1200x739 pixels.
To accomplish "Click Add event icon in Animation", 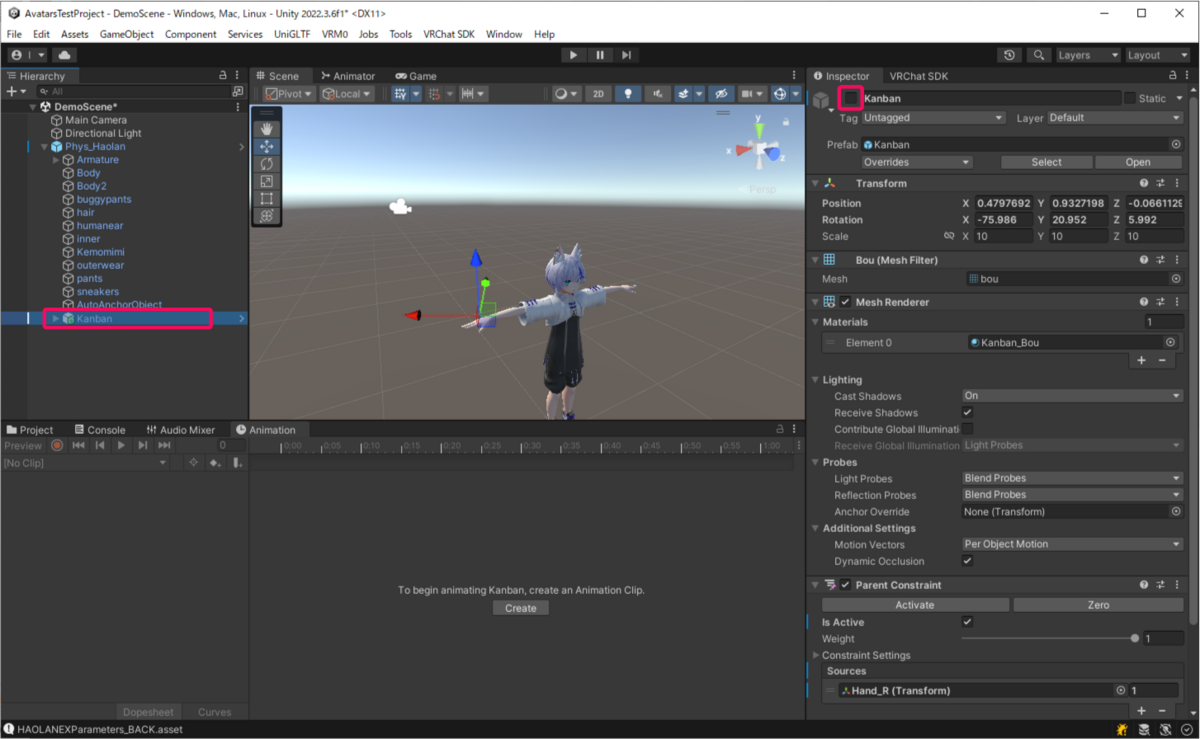I will (237, 463).
